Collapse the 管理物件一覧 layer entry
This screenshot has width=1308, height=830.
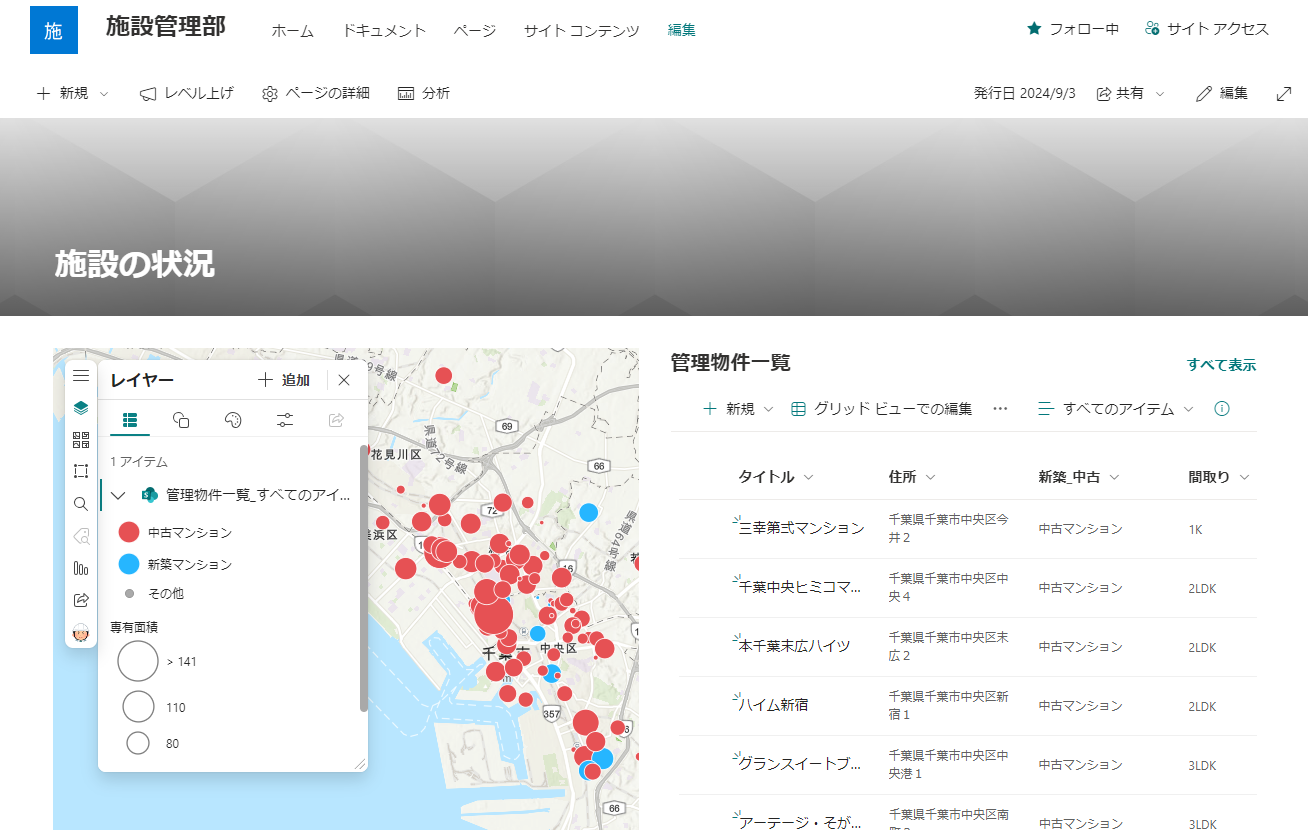click(x=117, y=495)
